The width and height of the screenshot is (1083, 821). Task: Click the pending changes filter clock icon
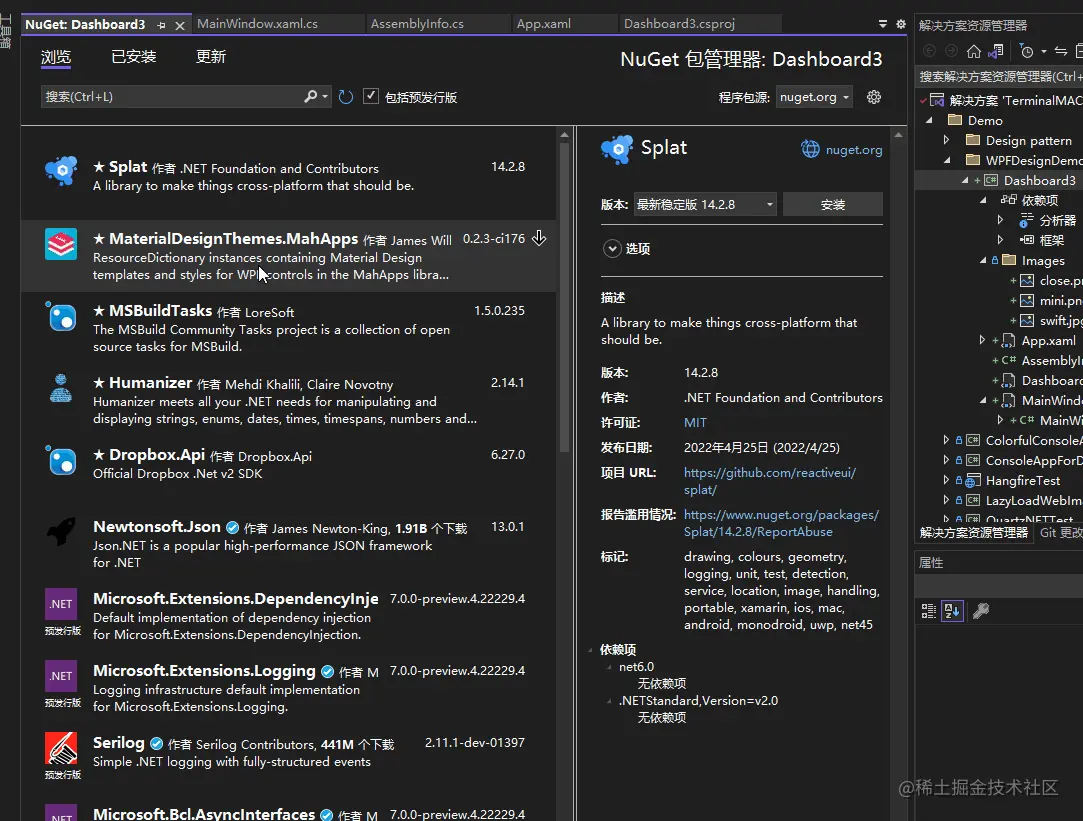[x=1026, y=51]
